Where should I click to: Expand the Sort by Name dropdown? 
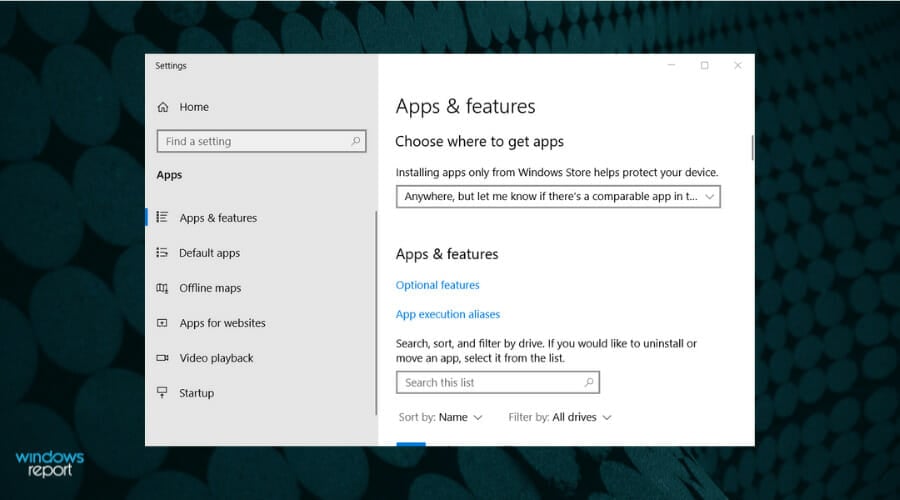[x=440, y=417]
